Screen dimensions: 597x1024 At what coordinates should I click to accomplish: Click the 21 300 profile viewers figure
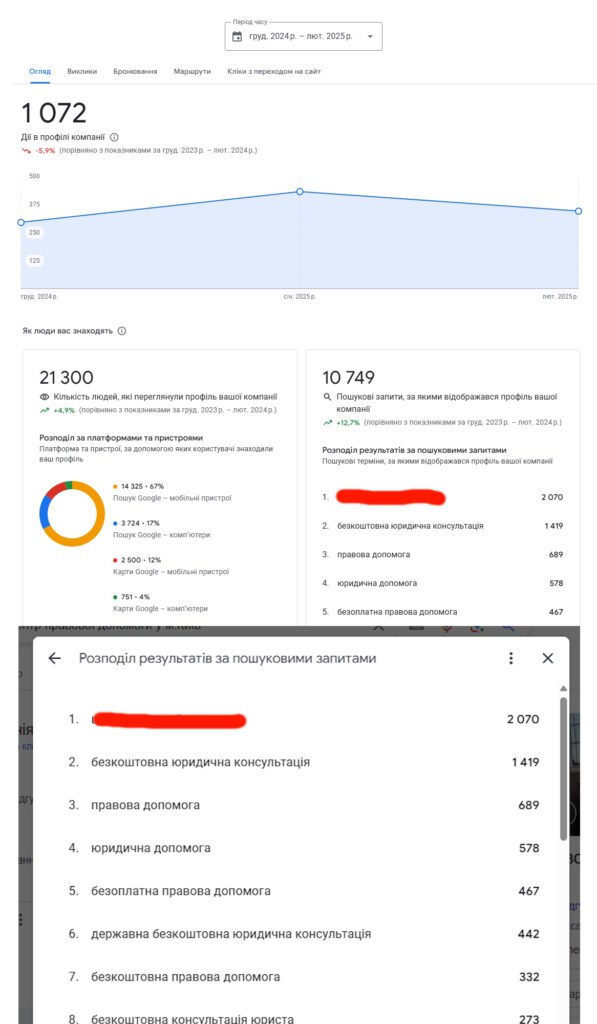click(66, 377)
